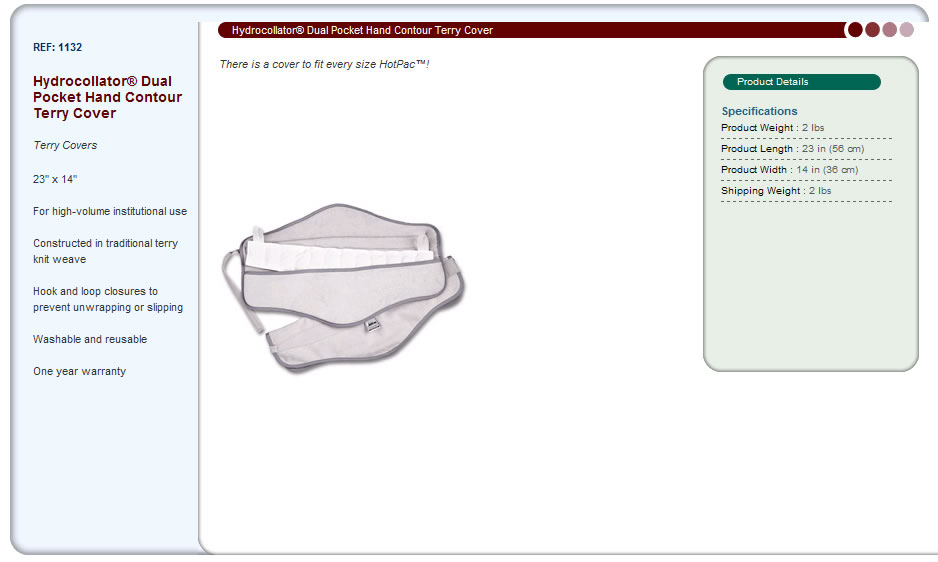Open the Product Details tab

(x=802, y=82)
